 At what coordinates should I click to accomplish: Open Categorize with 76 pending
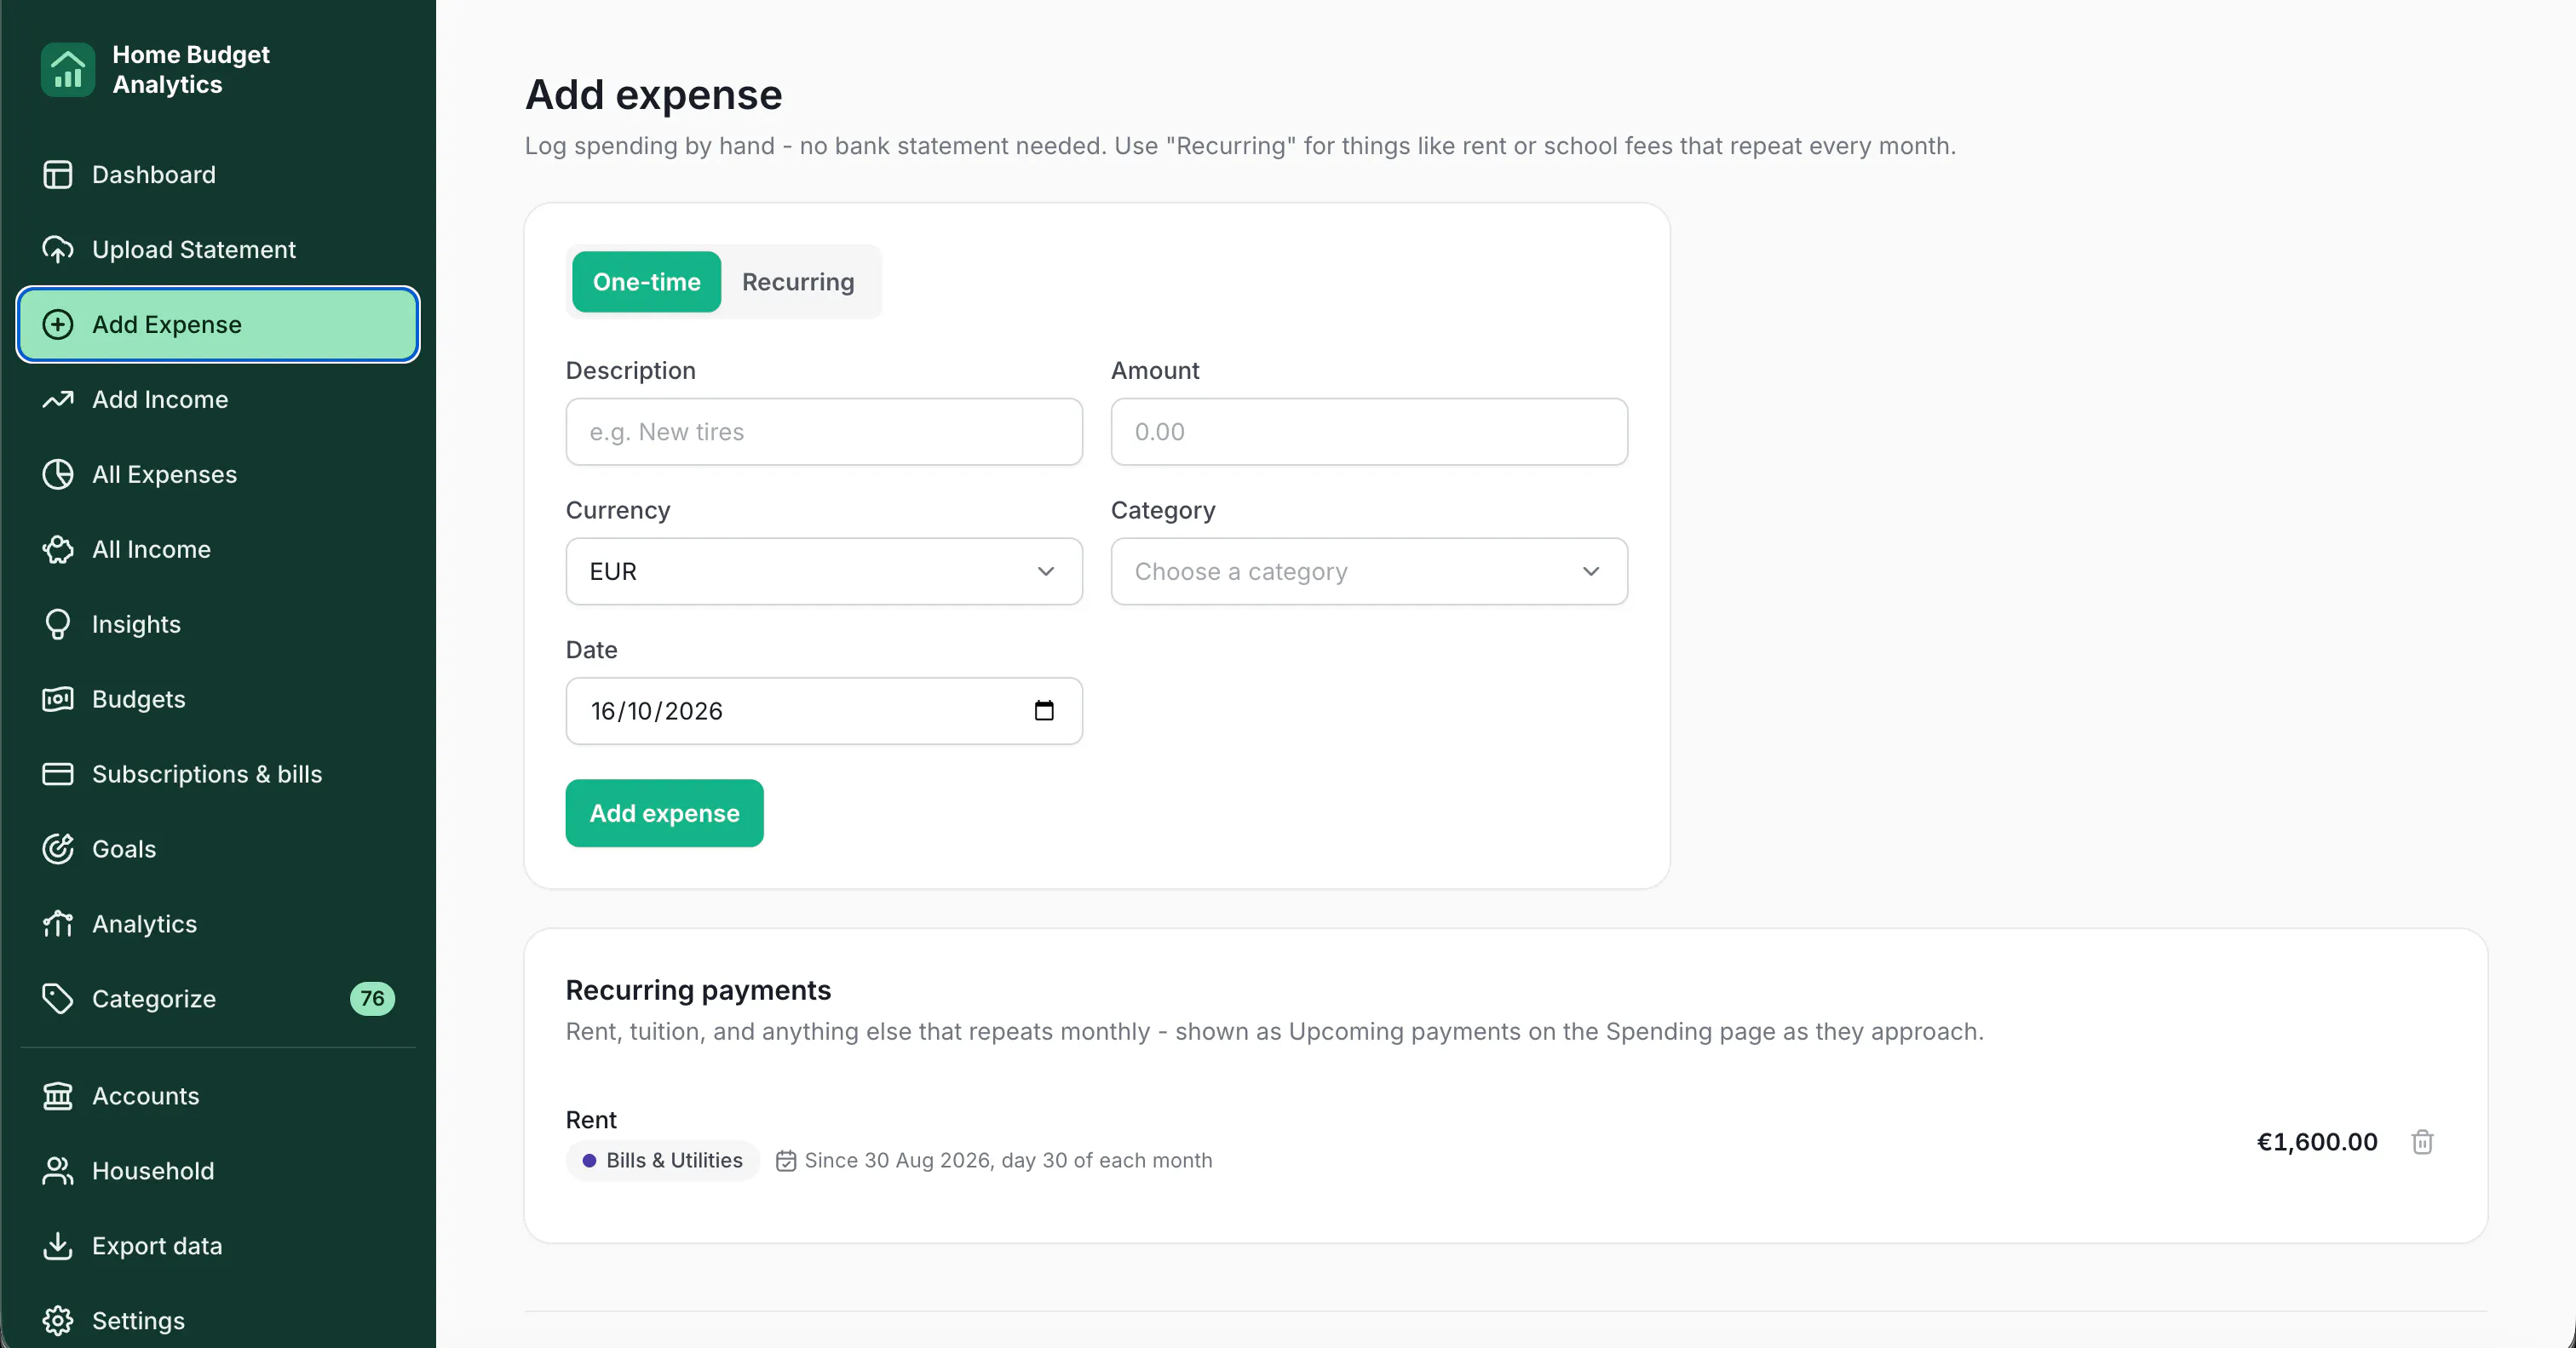click(x=217, y=999)
